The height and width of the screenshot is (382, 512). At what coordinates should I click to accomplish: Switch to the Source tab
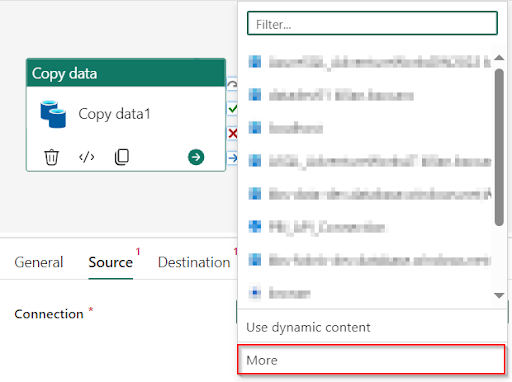[111, 262]
